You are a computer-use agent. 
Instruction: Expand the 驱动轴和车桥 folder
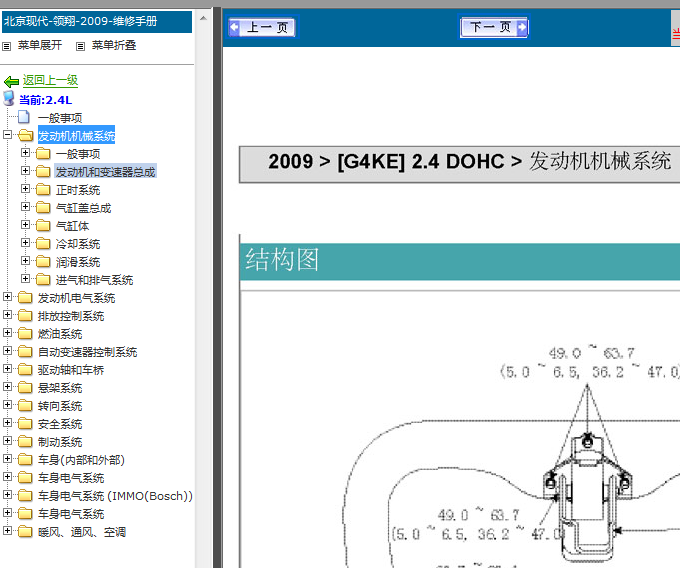tap(7, 369)
